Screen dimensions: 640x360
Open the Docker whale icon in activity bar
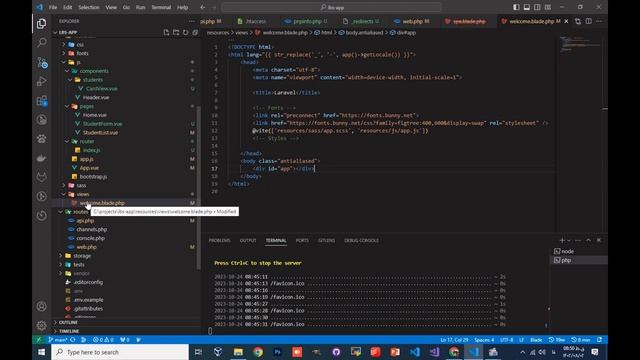pyautogui.click(x=41, y=158)
